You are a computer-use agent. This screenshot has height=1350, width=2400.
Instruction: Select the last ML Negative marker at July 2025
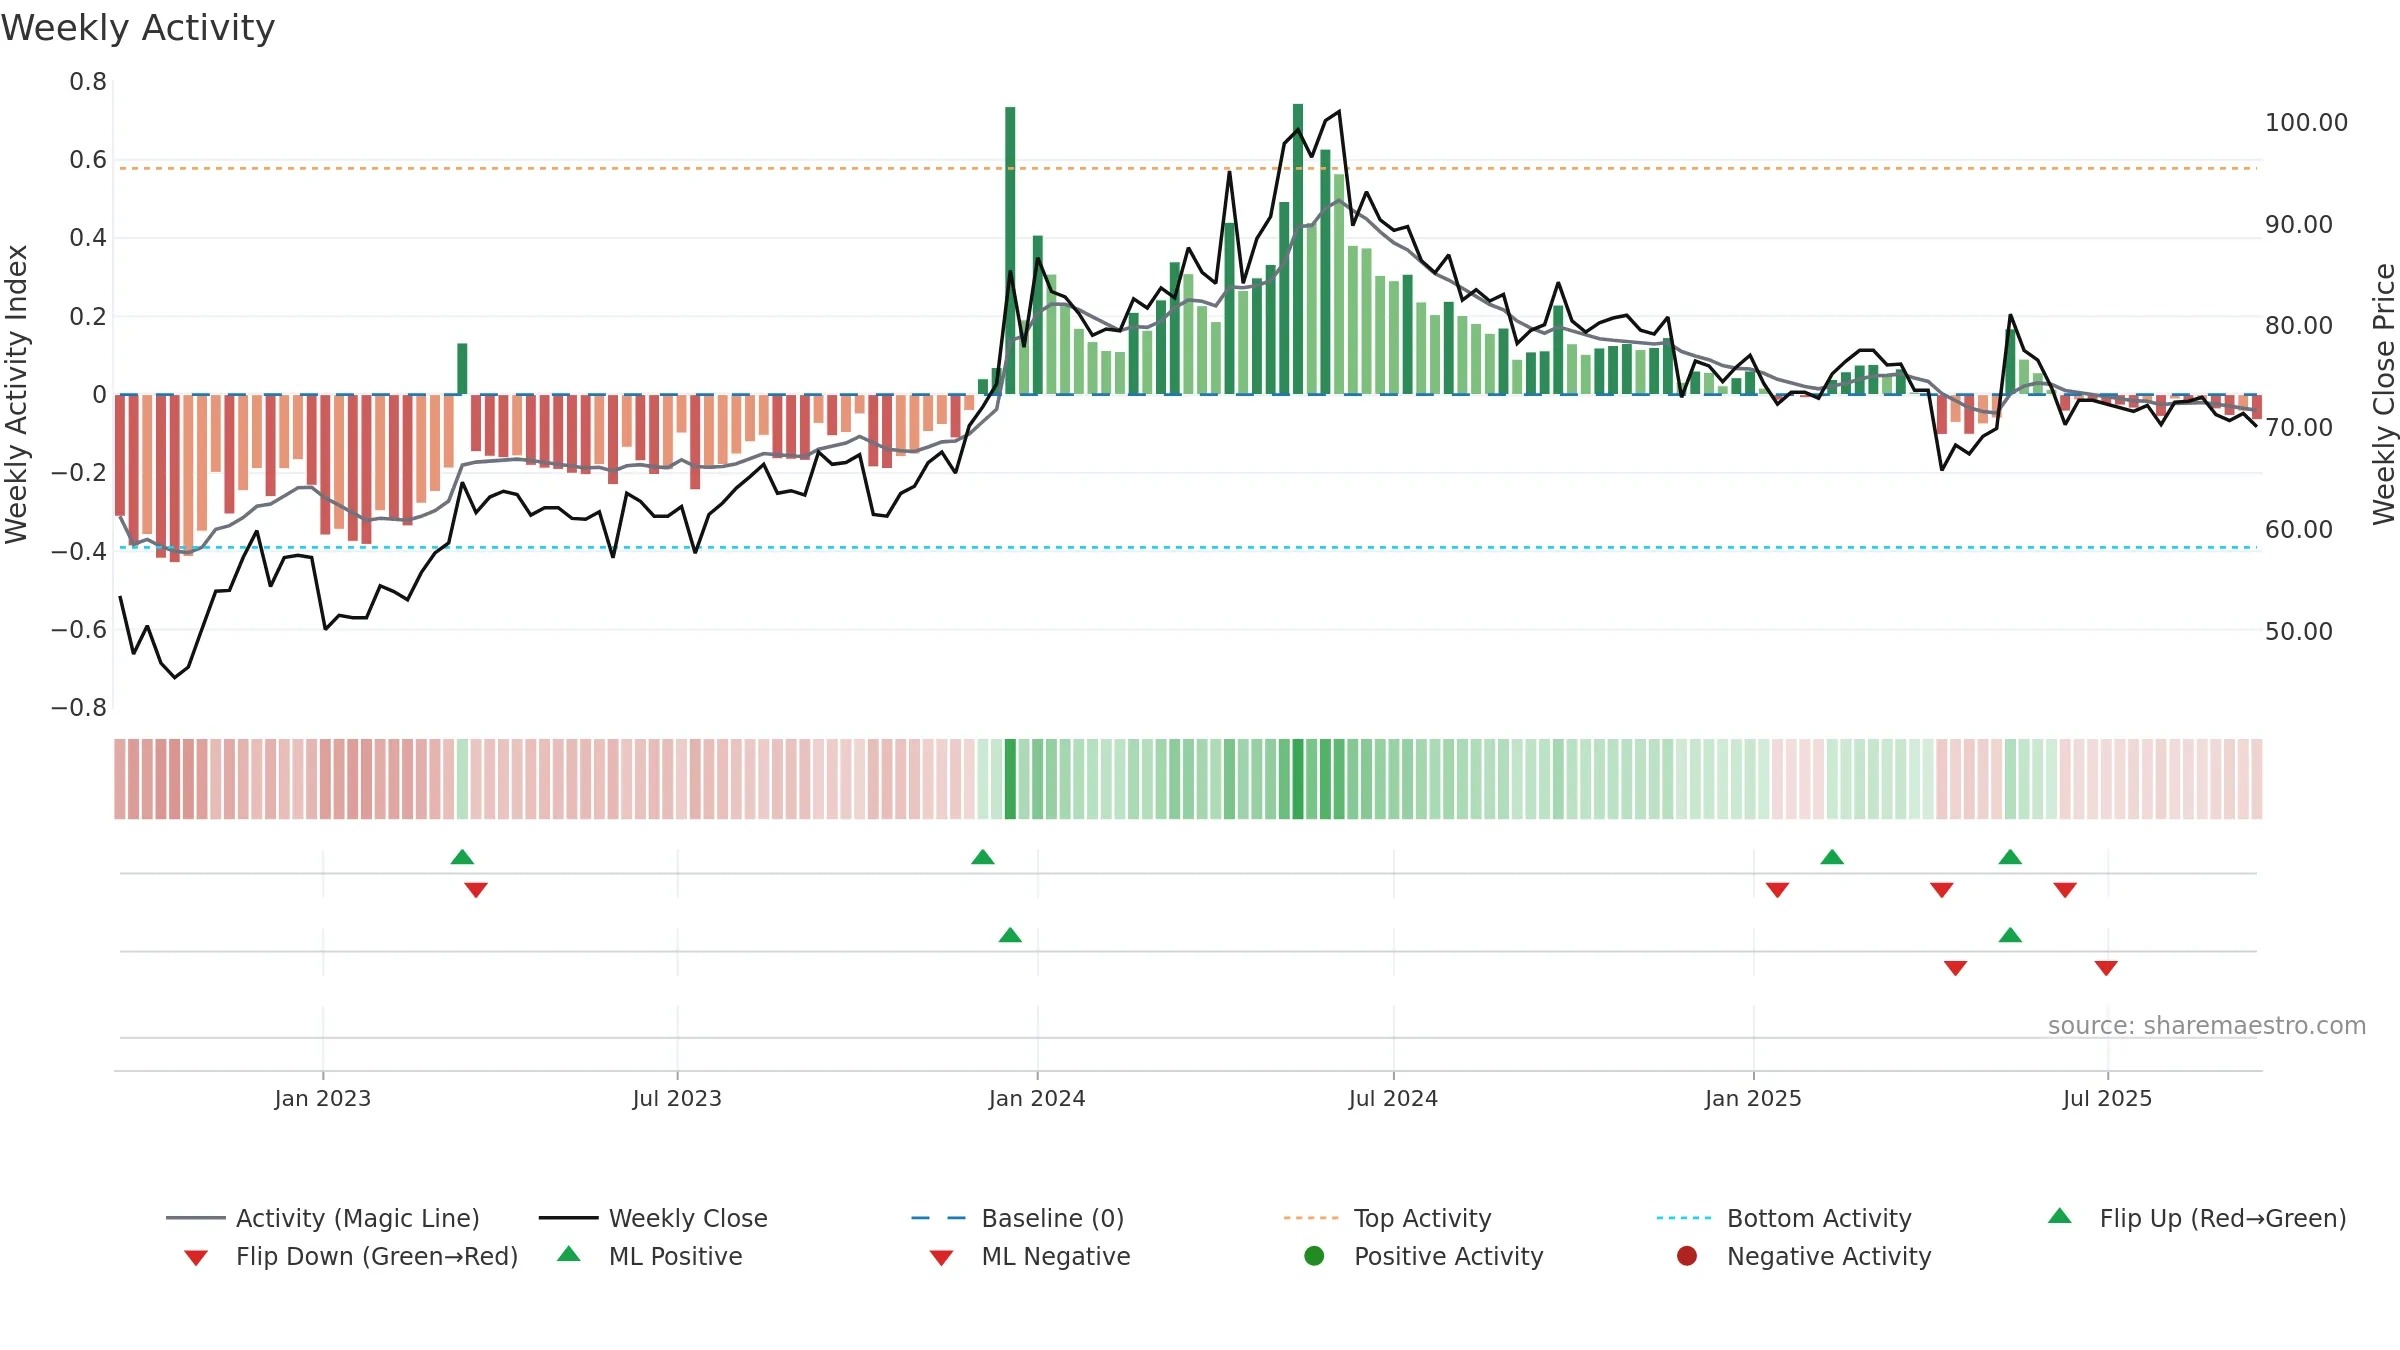[2106, 968]
